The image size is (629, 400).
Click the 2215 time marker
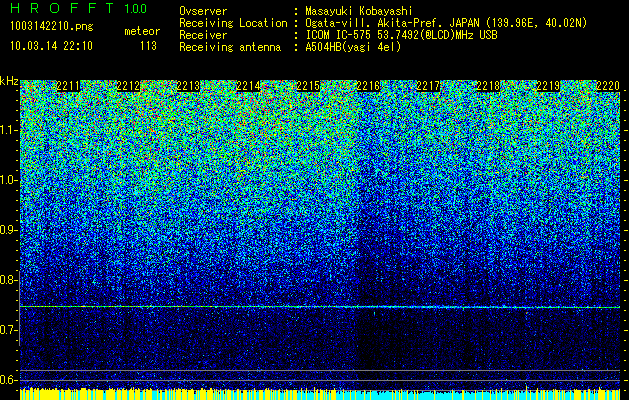point(308,86)
